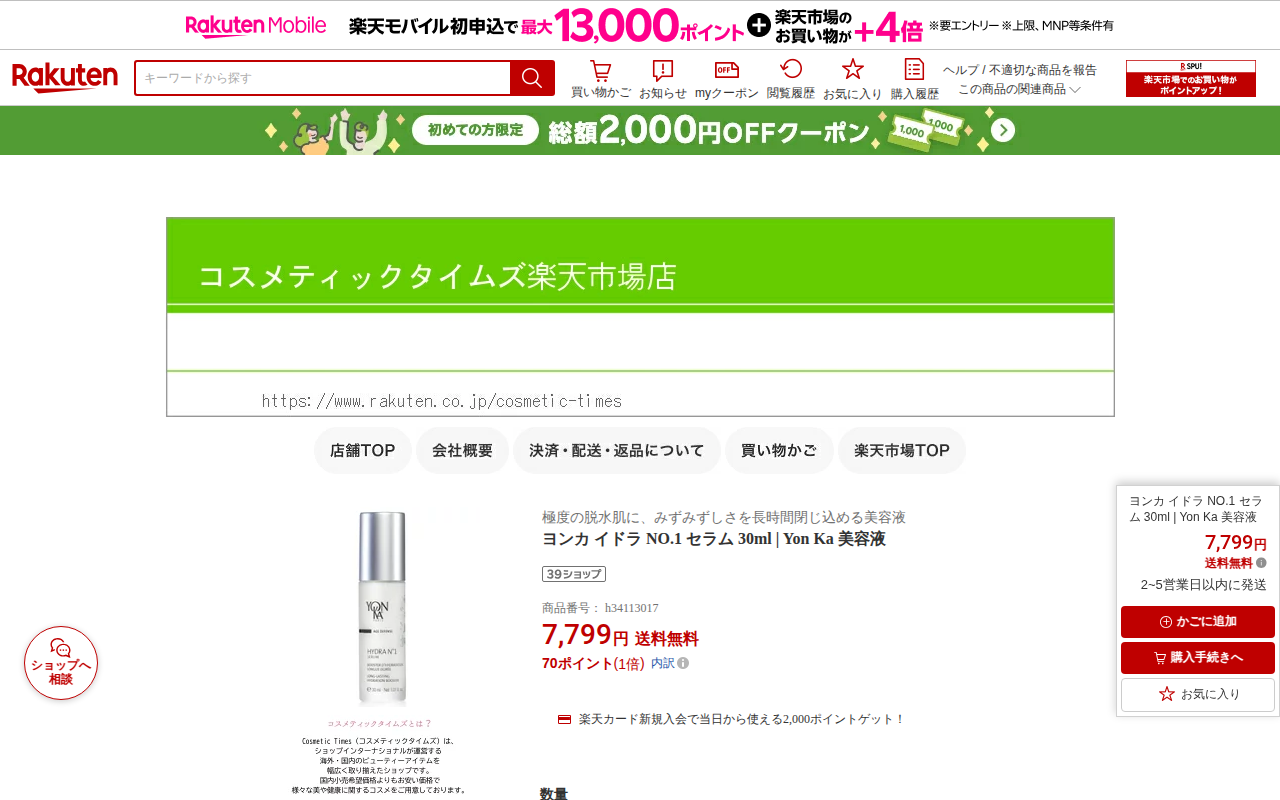Open 決済・配送・返品について tab
This screenshot has width=1280, height=800.
point(617,450)
